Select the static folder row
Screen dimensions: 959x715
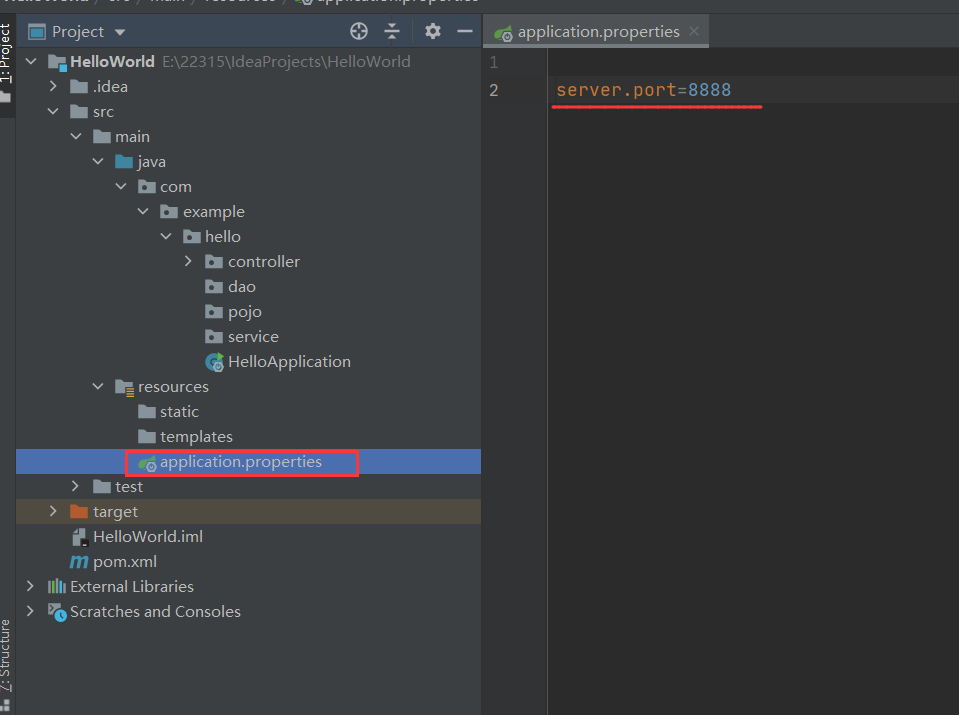[248, 412]
